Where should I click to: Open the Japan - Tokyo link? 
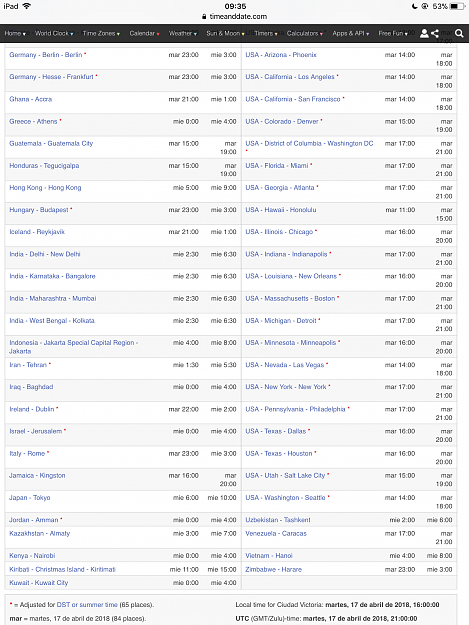click(30, 497)
